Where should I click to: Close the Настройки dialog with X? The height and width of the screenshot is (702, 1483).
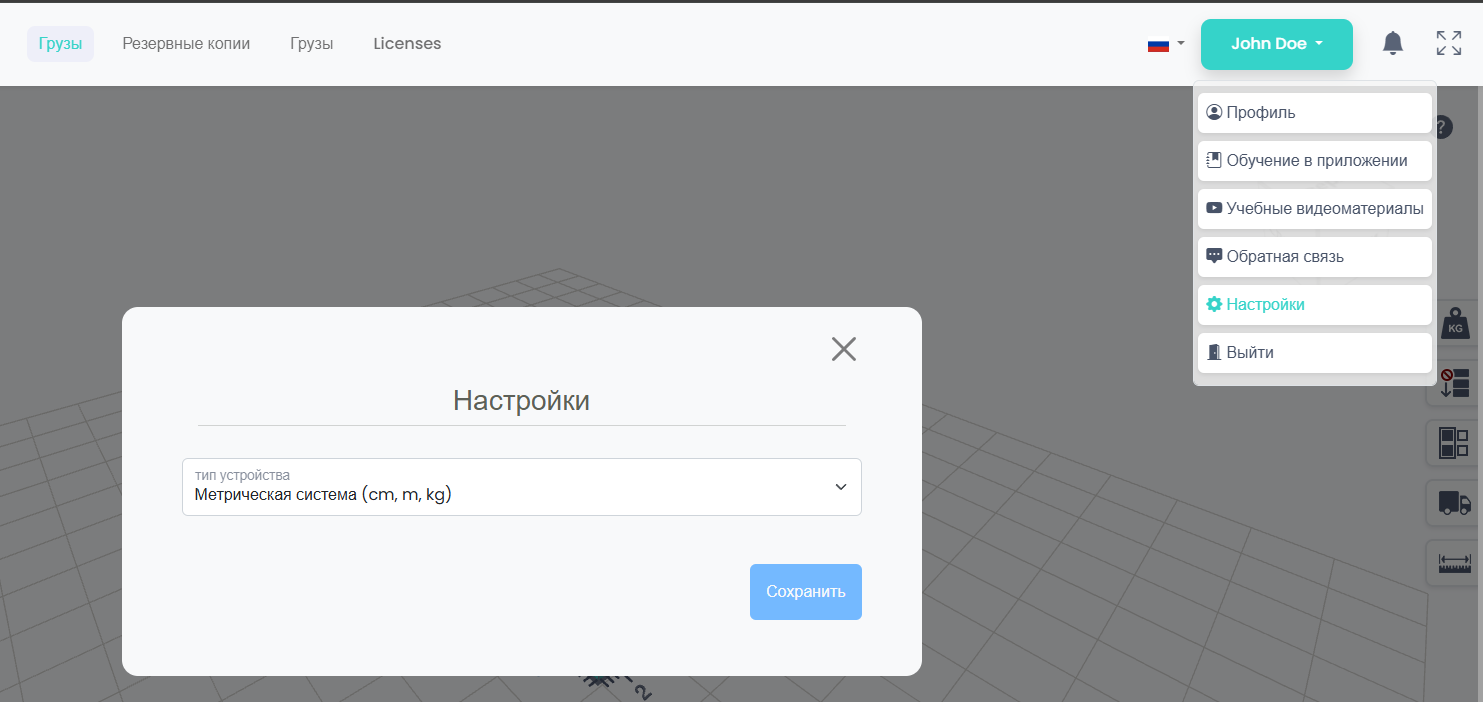[x=843, y=349]
